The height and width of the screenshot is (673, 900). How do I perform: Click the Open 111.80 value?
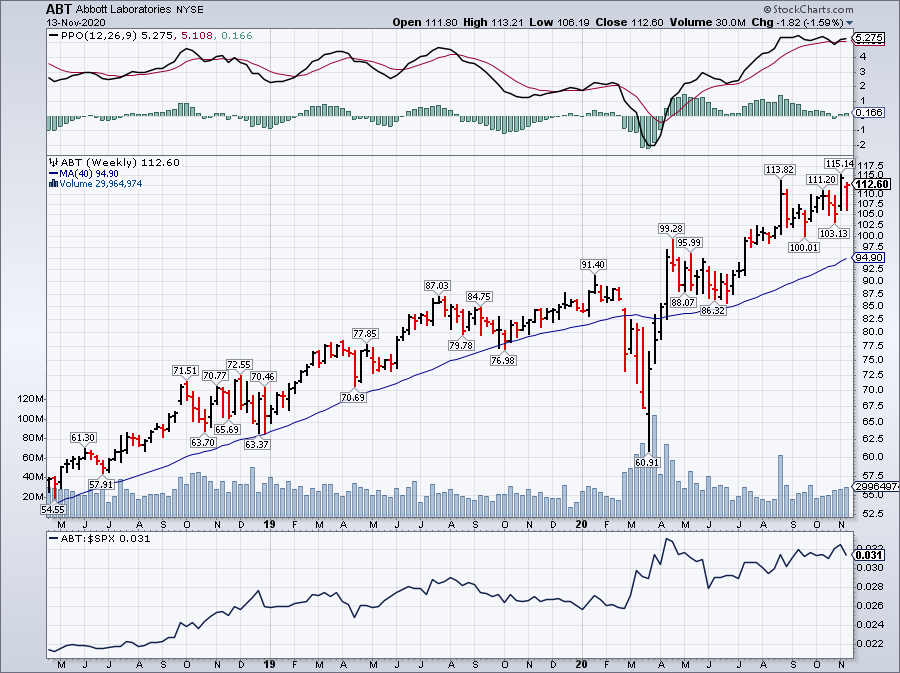(425, 22)
